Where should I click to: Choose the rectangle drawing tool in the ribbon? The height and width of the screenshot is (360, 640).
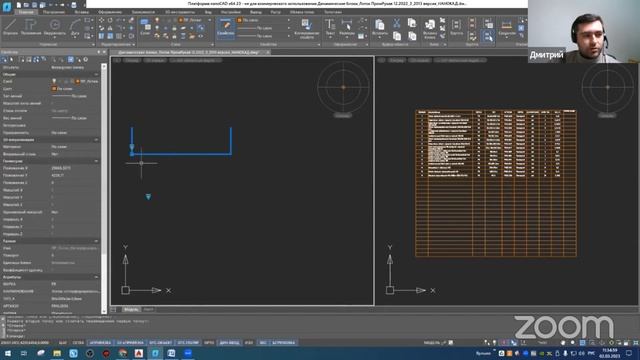tap(87, 20)
